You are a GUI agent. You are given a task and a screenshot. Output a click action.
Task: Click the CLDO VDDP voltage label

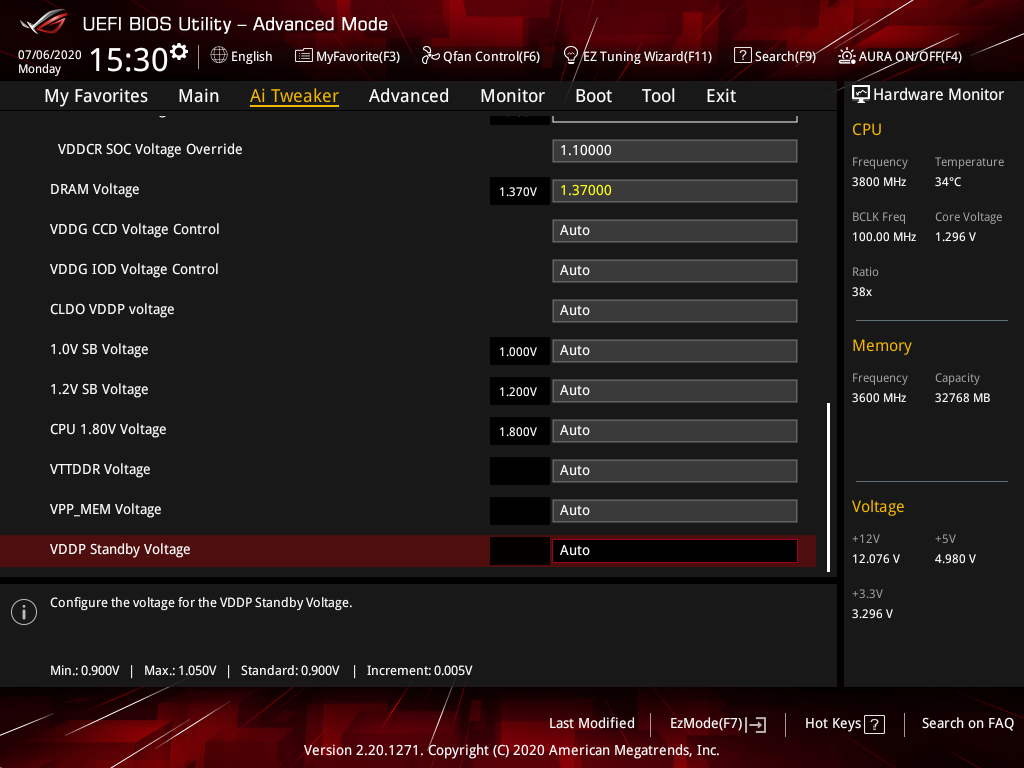click(112, 310)
